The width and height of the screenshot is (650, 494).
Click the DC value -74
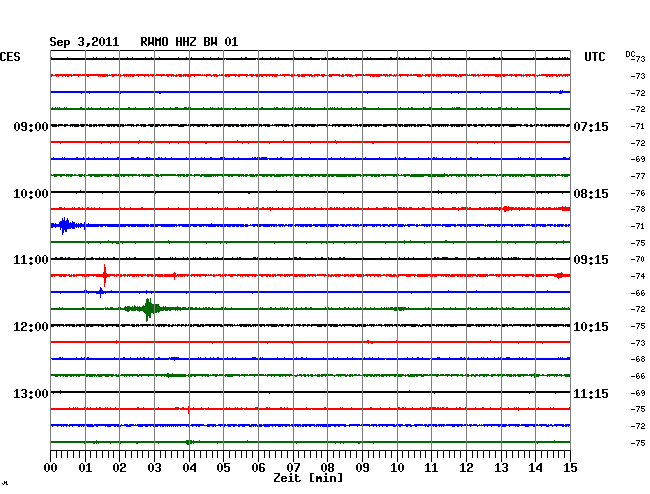638,276
